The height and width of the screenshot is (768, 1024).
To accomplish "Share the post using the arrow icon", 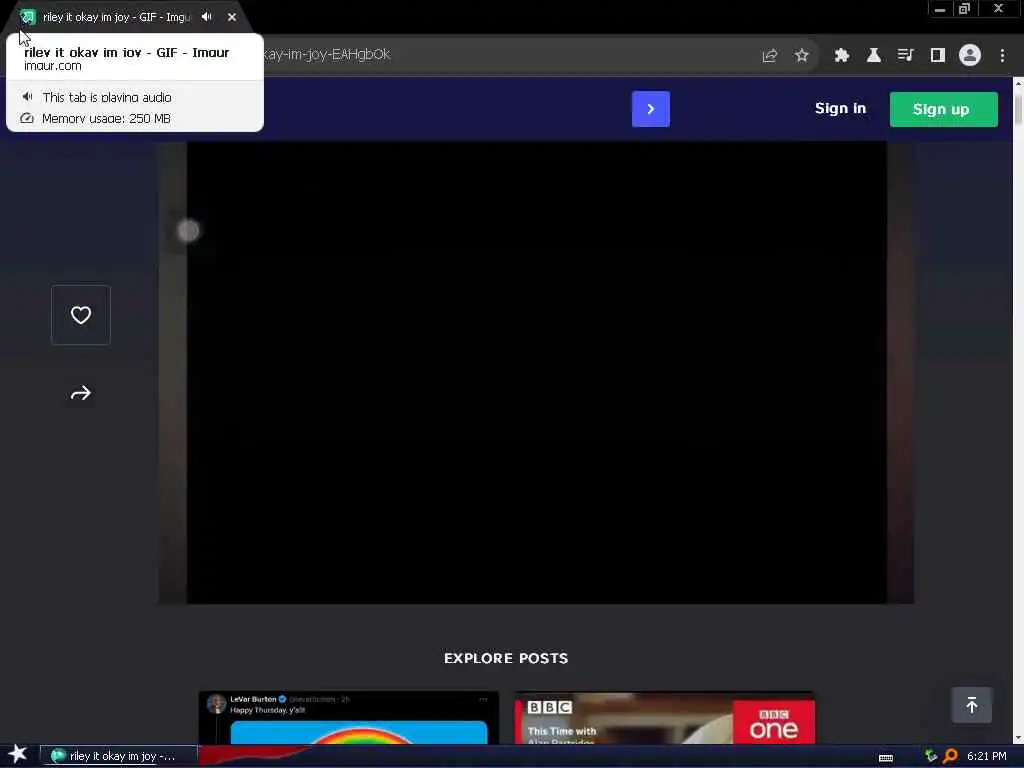I will [x=81, y=393].
